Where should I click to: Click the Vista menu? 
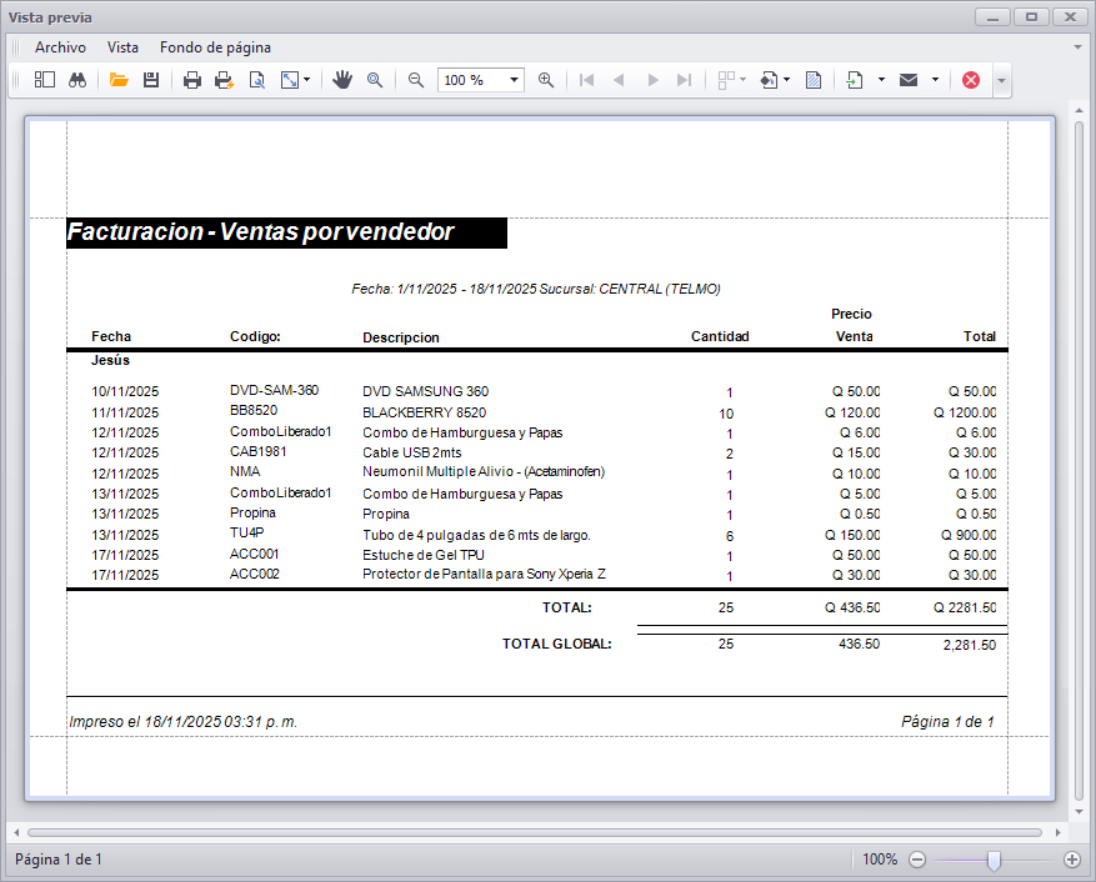[123, 47]
